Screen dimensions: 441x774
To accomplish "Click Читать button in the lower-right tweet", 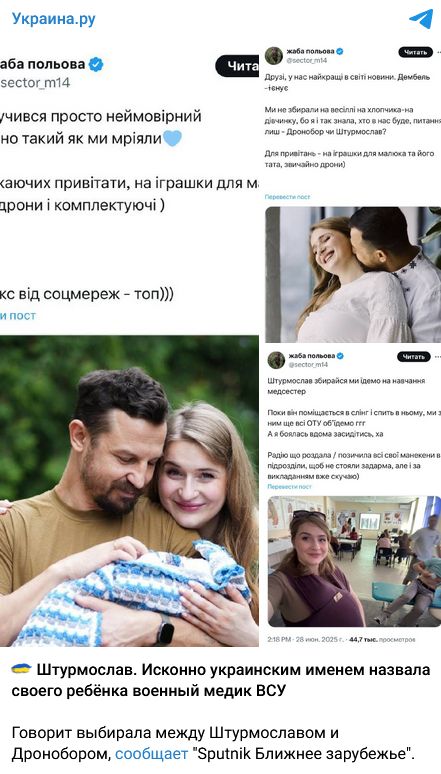I will 413,356.
